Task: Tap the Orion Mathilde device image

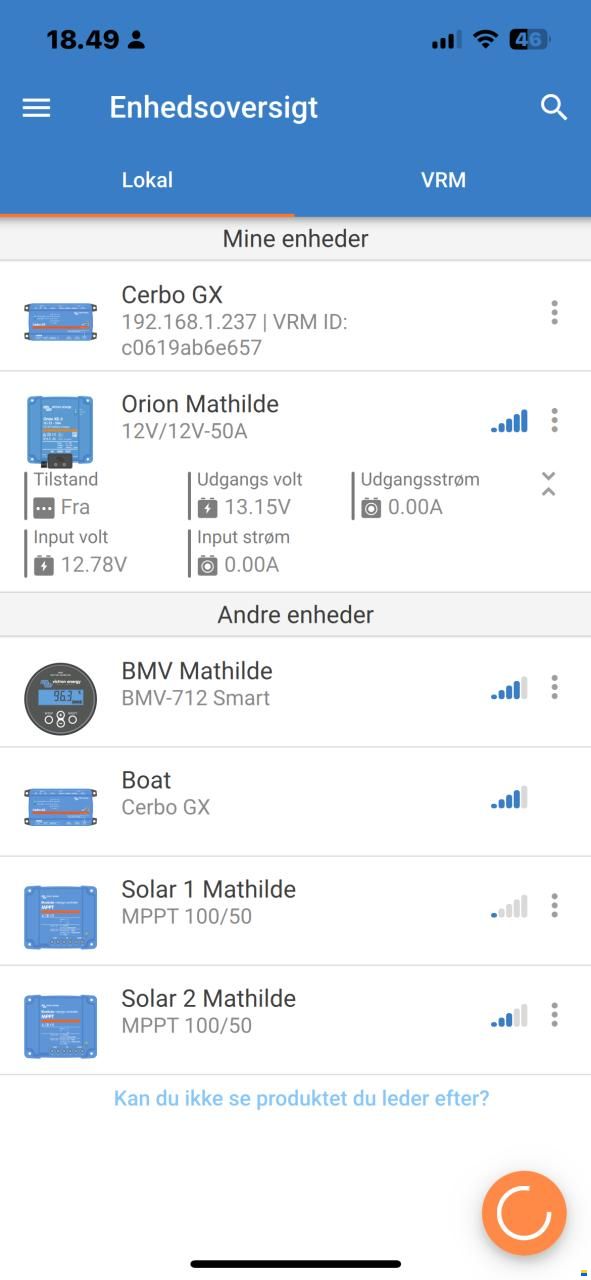Action: click(x=60, y=430)
